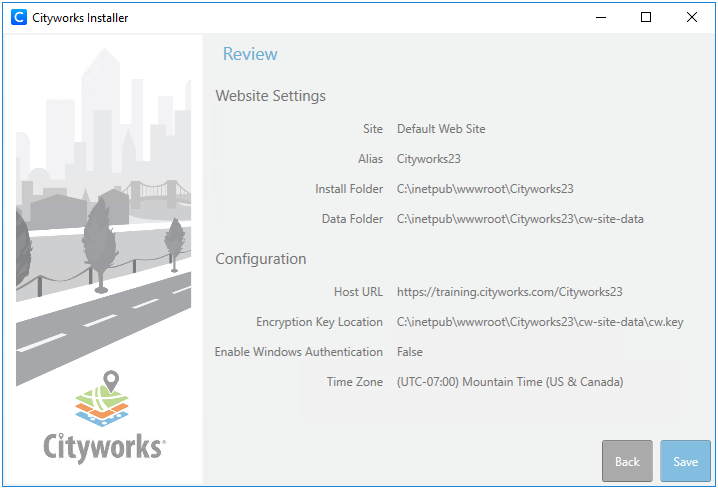Select the Default Web Site value
The height and width of the screenshot is (489, 718).
click(441, 129)
